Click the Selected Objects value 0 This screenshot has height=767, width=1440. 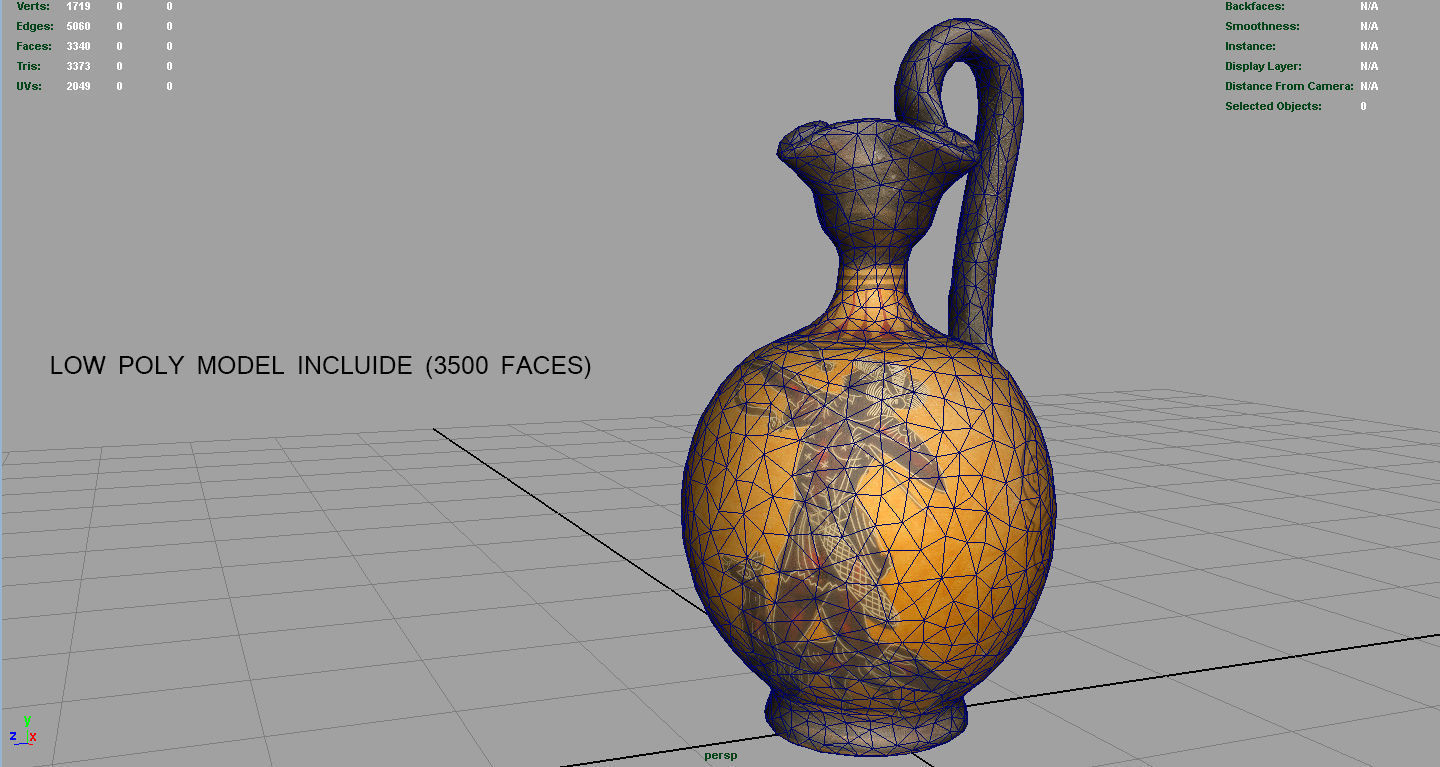click(x=1363, y=106)
